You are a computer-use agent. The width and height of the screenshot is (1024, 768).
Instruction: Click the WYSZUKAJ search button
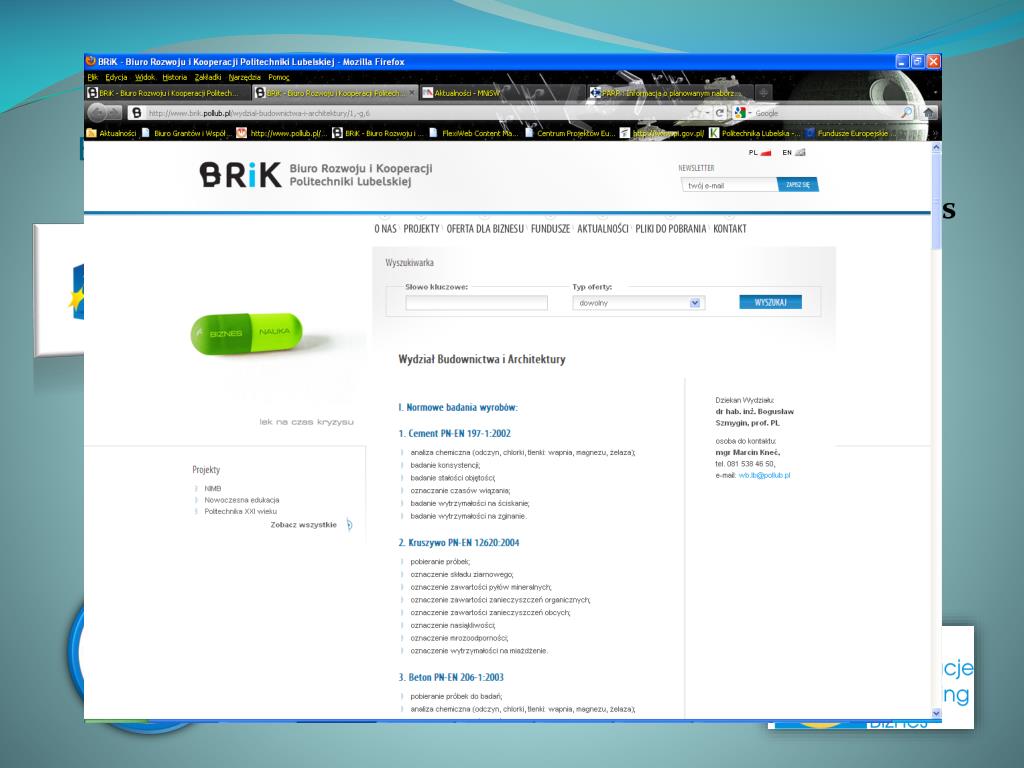(x=770, y=302)
